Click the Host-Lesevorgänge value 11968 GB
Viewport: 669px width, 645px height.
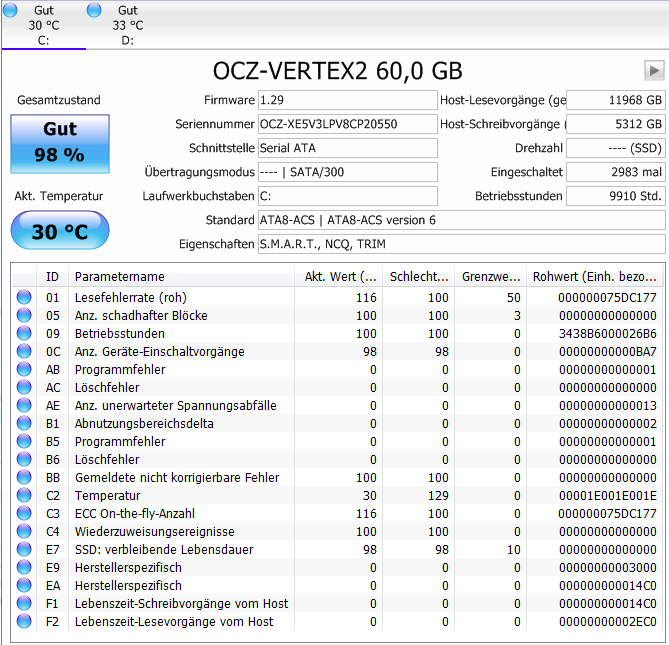click(616, 100)
